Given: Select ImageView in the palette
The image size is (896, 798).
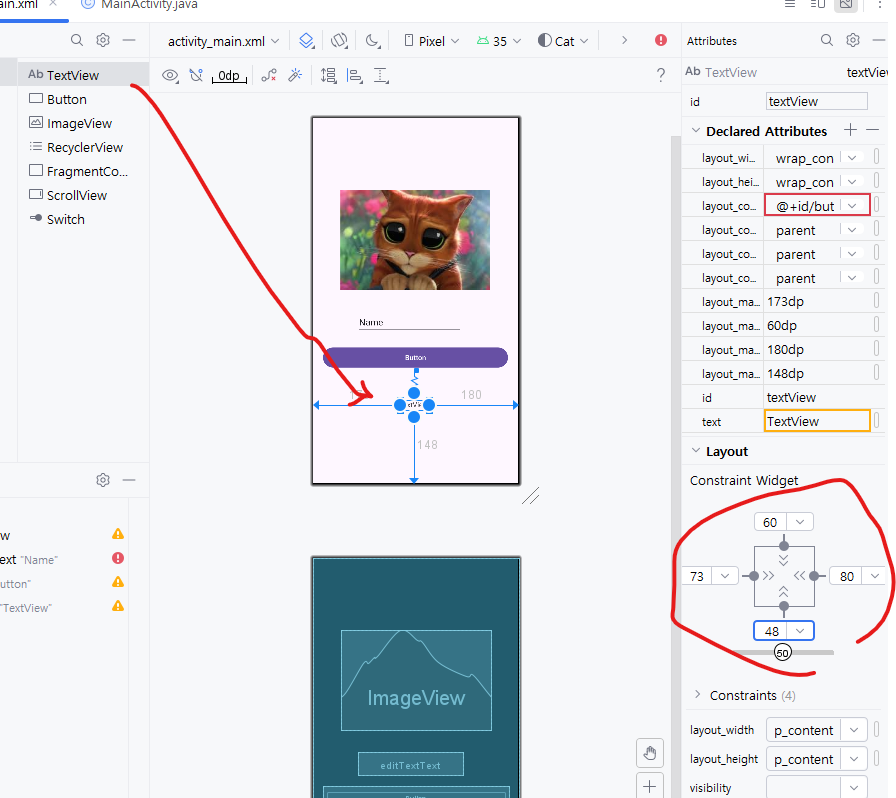Looking at the screenshot, I should tap(70, 123).
